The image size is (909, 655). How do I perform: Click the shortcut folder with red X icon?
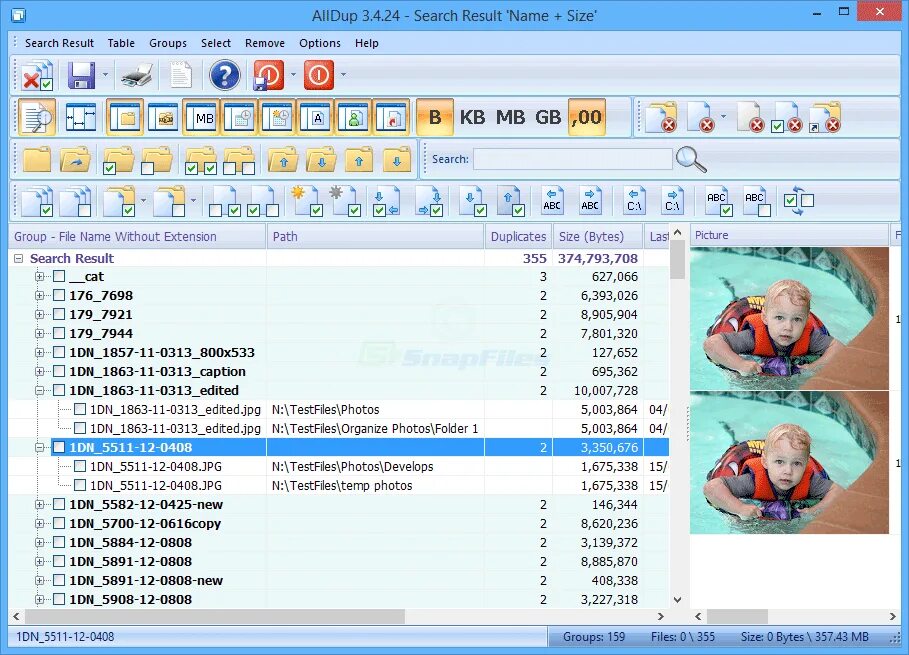pos(825,118)
